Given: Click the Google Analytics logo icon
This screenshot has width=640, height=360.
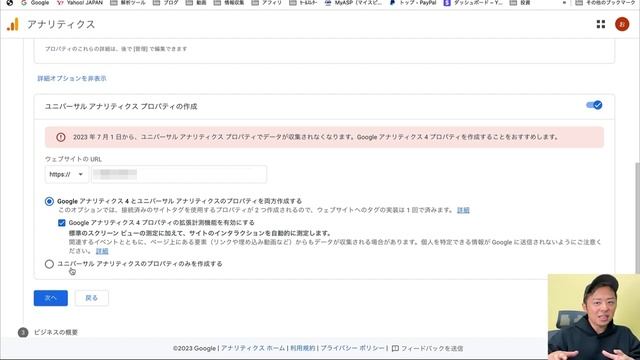Looking at the screenshot, I should [13, 24].
